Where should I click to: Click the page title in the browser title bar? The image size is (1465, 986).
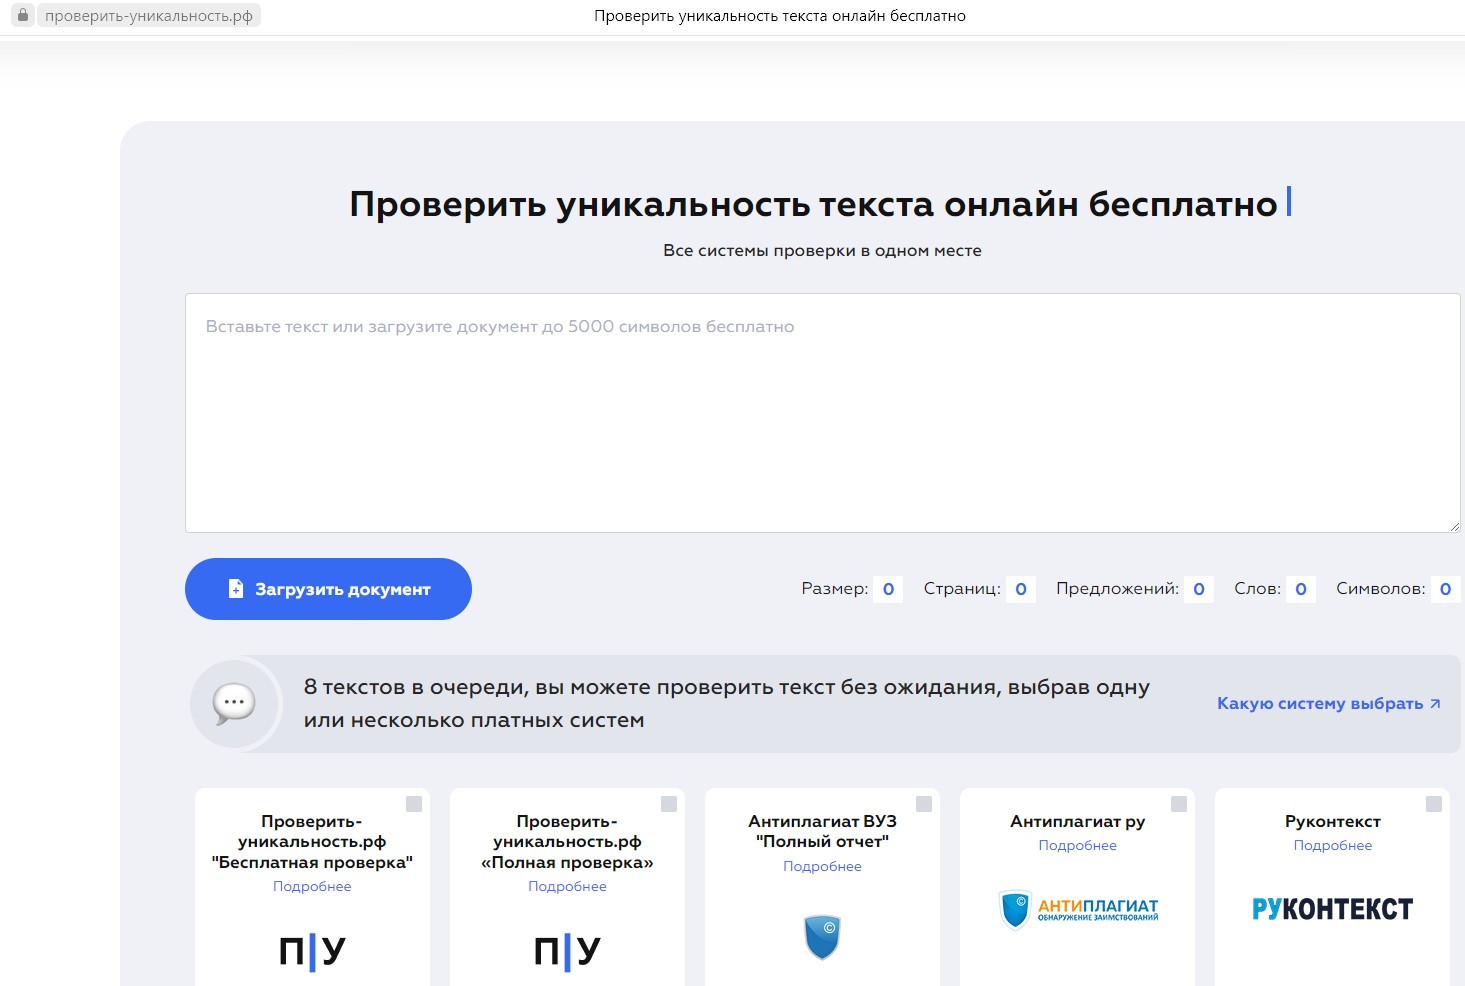780,16
